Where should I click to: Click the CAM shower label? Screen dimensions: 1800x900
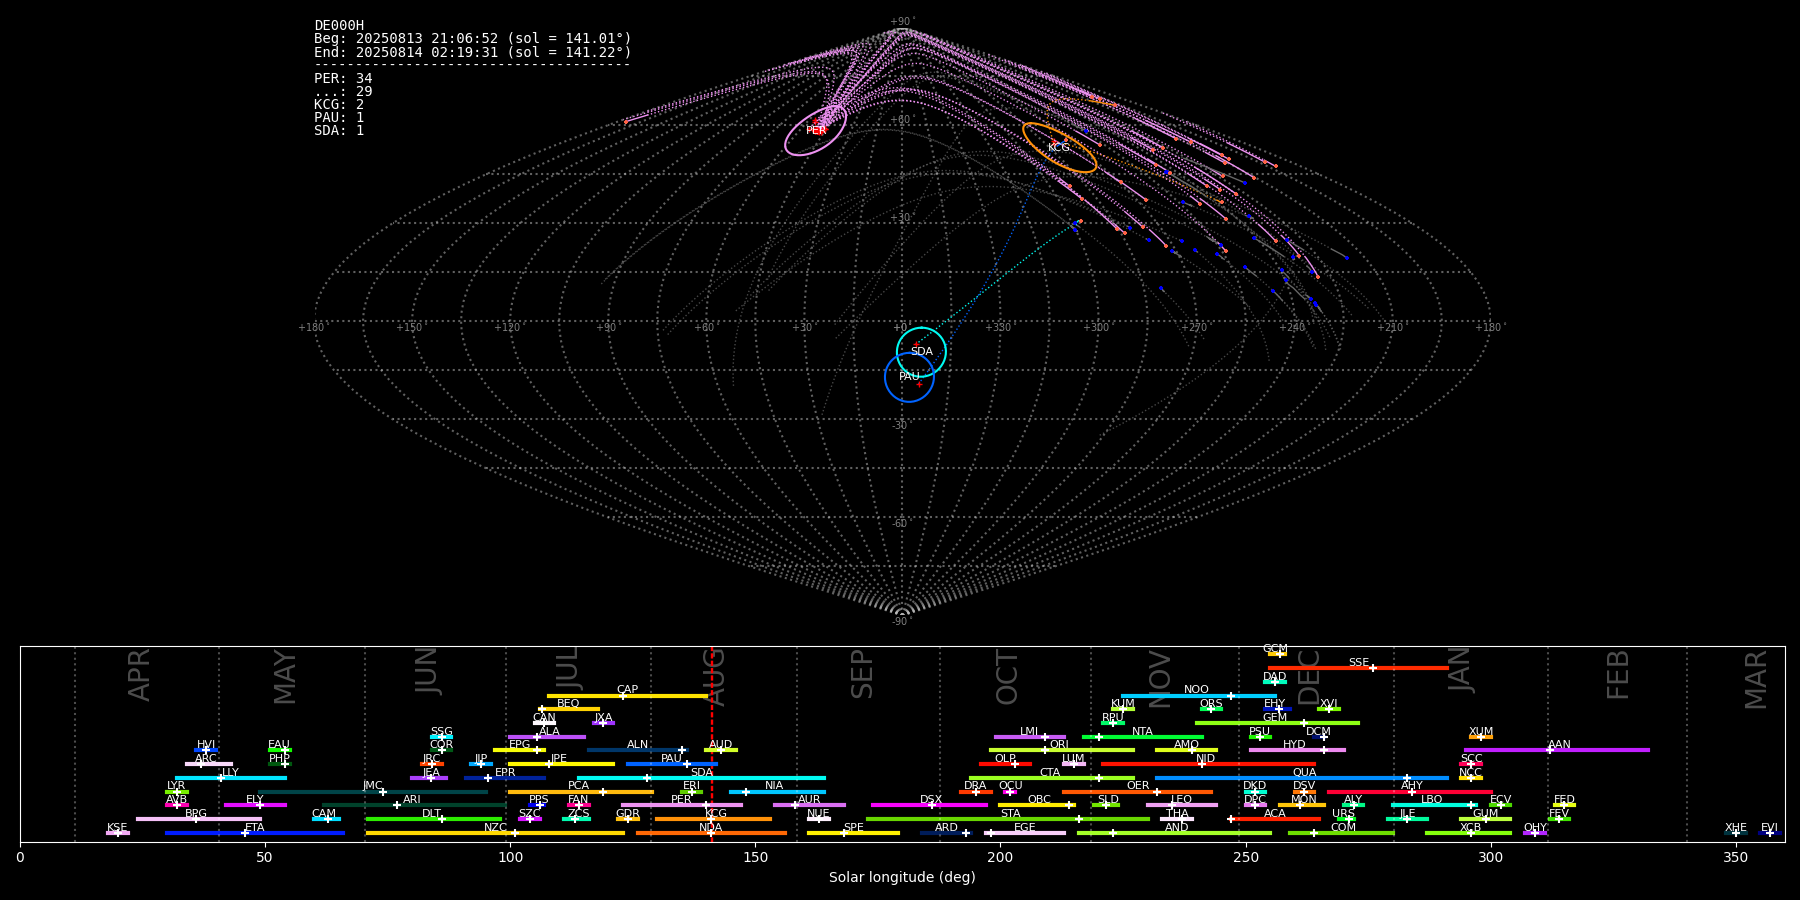[x=323, y=813]
